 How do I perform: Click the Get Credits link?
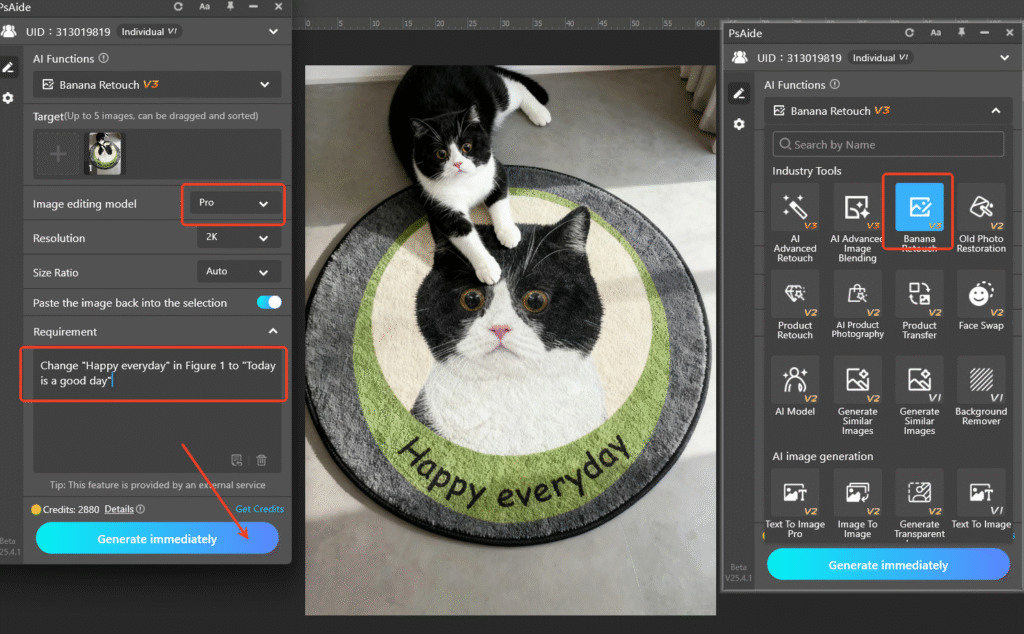tap(259, 509)
